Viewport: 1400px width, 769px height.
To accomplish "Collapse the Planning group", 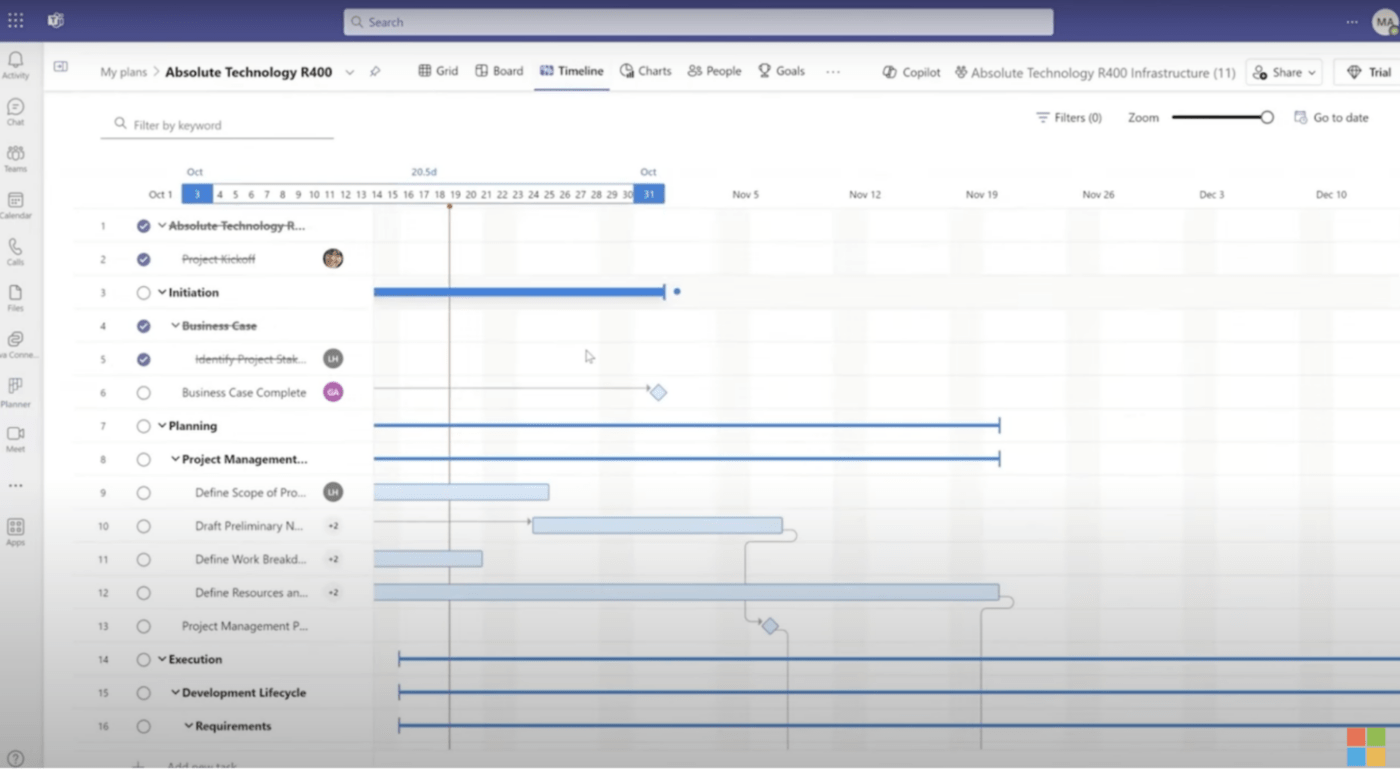I will click(162, 426).
